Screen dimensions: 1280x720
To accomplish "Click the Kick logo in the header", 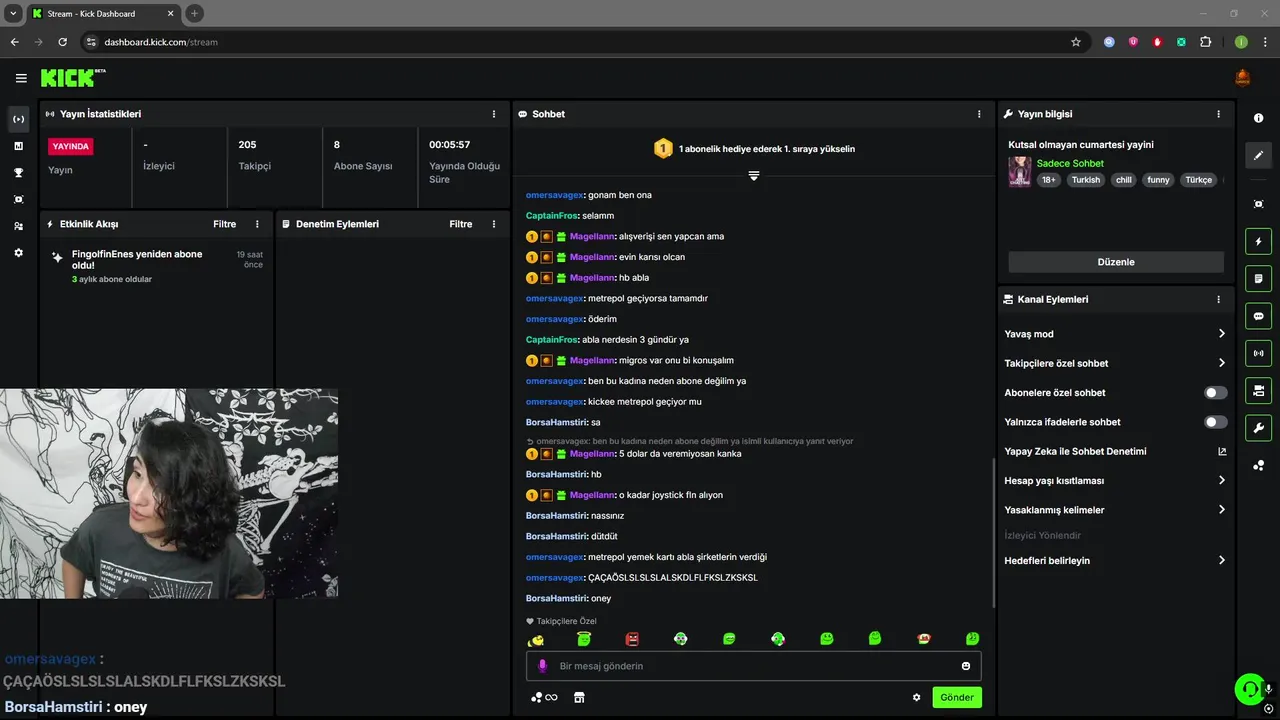I will tap(73, 78).
